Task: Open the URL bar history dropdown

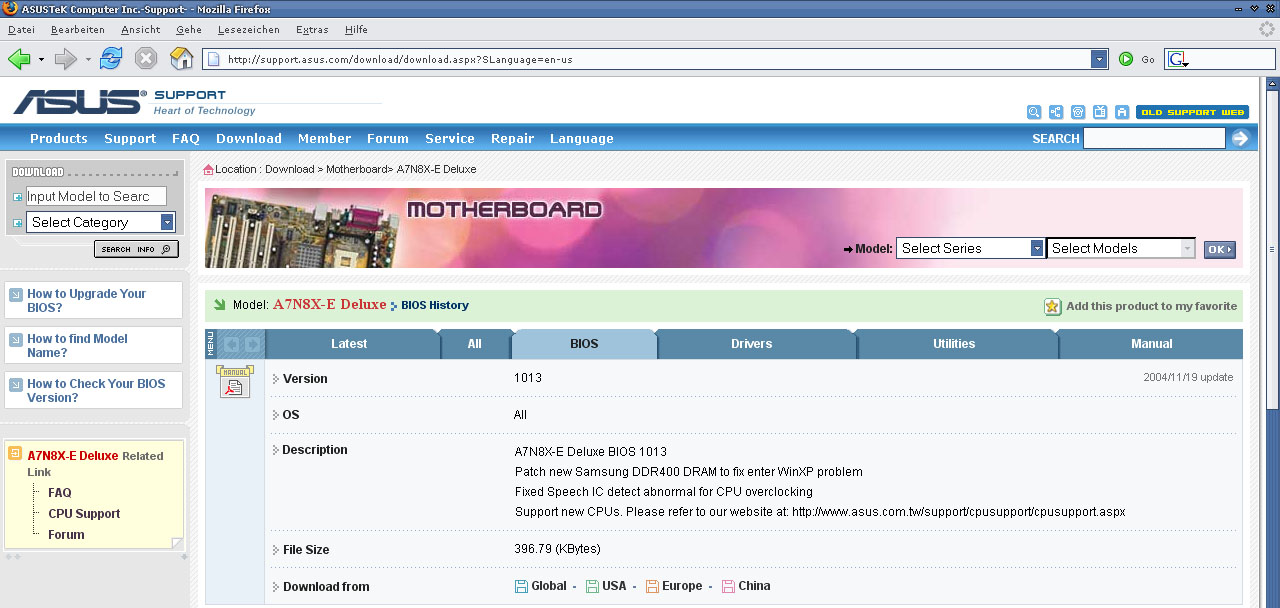Action: click(1099, 59)
